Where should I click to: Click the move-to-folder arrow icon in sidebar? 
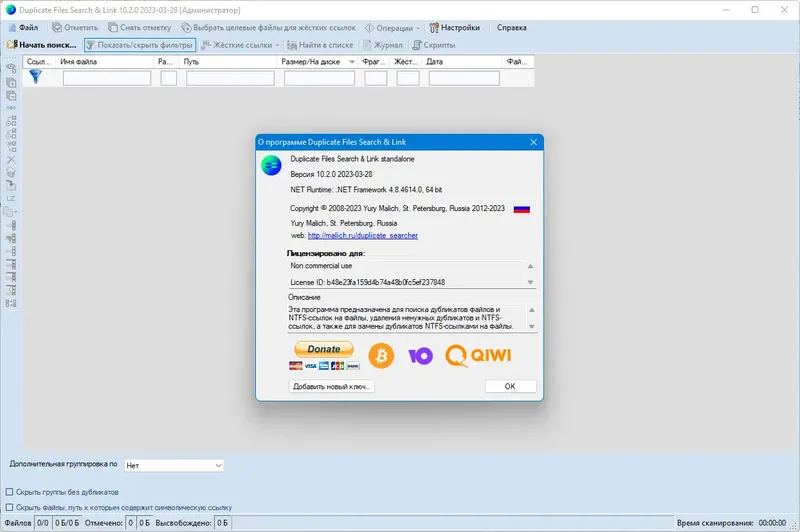pos(11,186)
